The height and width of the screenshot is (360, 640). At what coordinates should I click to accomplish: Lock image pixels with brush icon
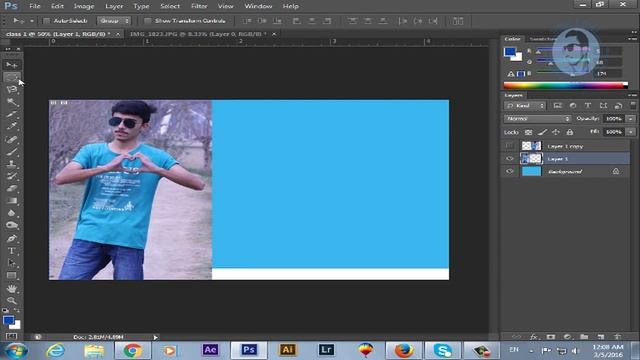point(542,132)
